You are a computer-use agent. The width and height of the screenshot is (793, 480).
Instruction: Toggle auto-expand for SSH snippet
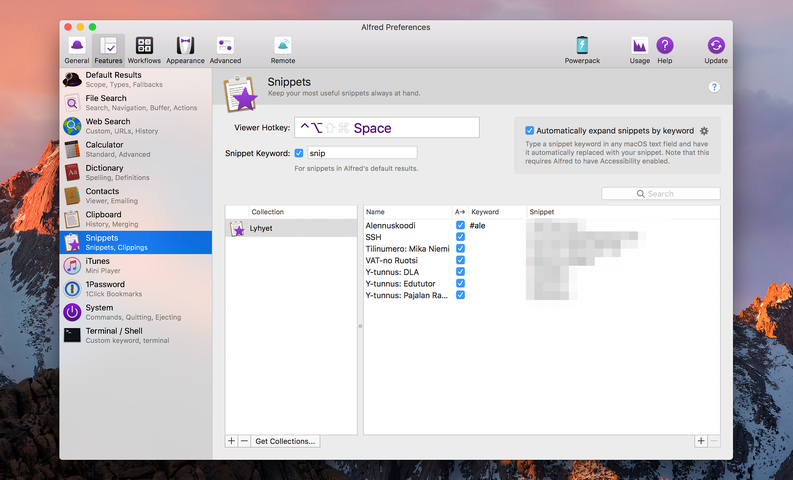[460, 237]
